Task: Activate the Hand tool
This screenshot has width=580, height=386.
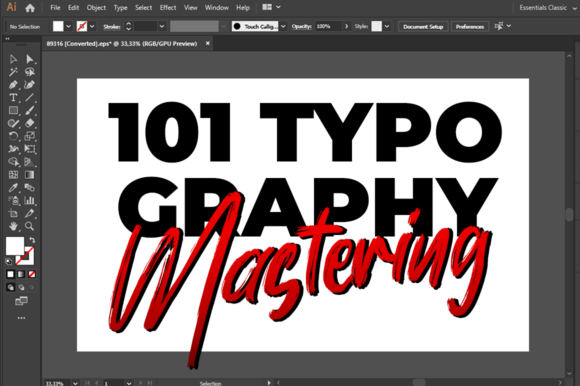Action: point(13,226)
